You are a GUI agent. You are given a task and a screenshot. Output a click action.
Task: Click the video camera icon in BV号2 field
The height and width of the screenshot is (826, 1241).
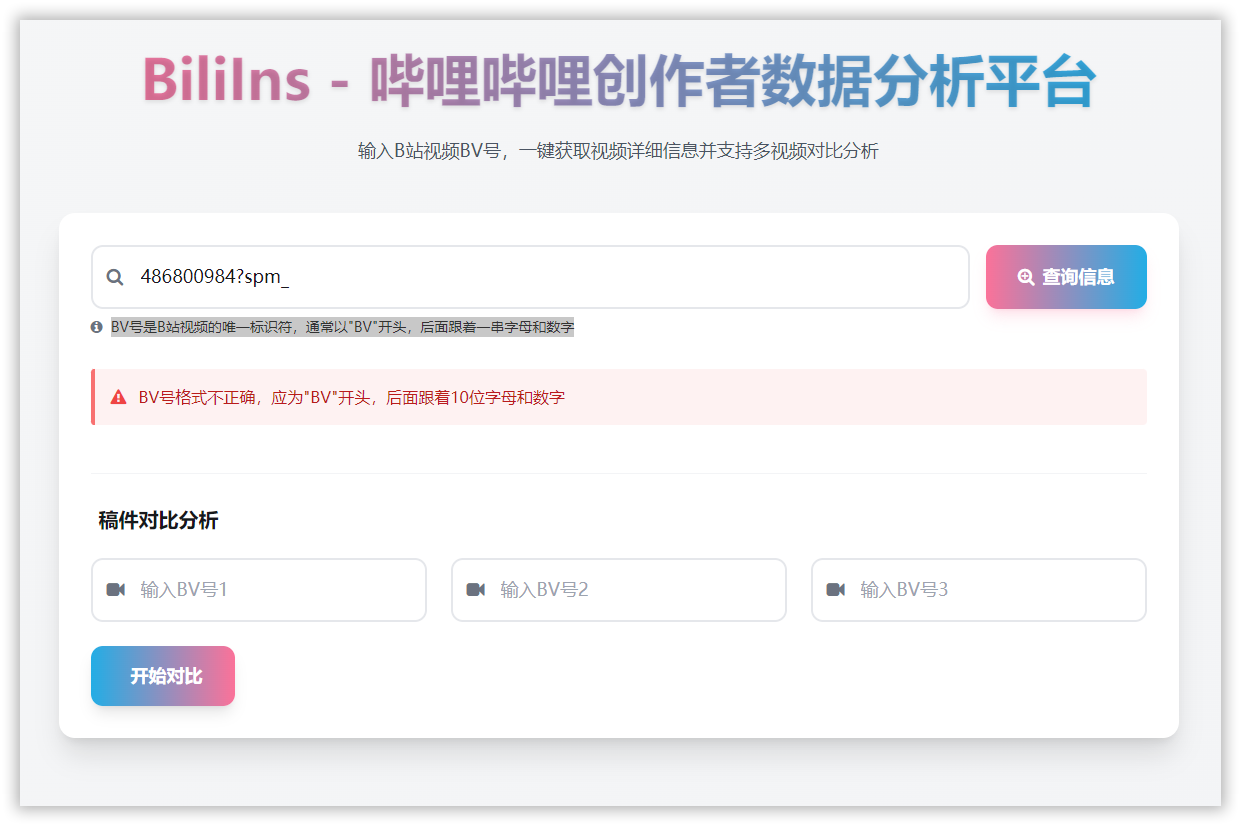pyautogui.click(x=476, y=590)
